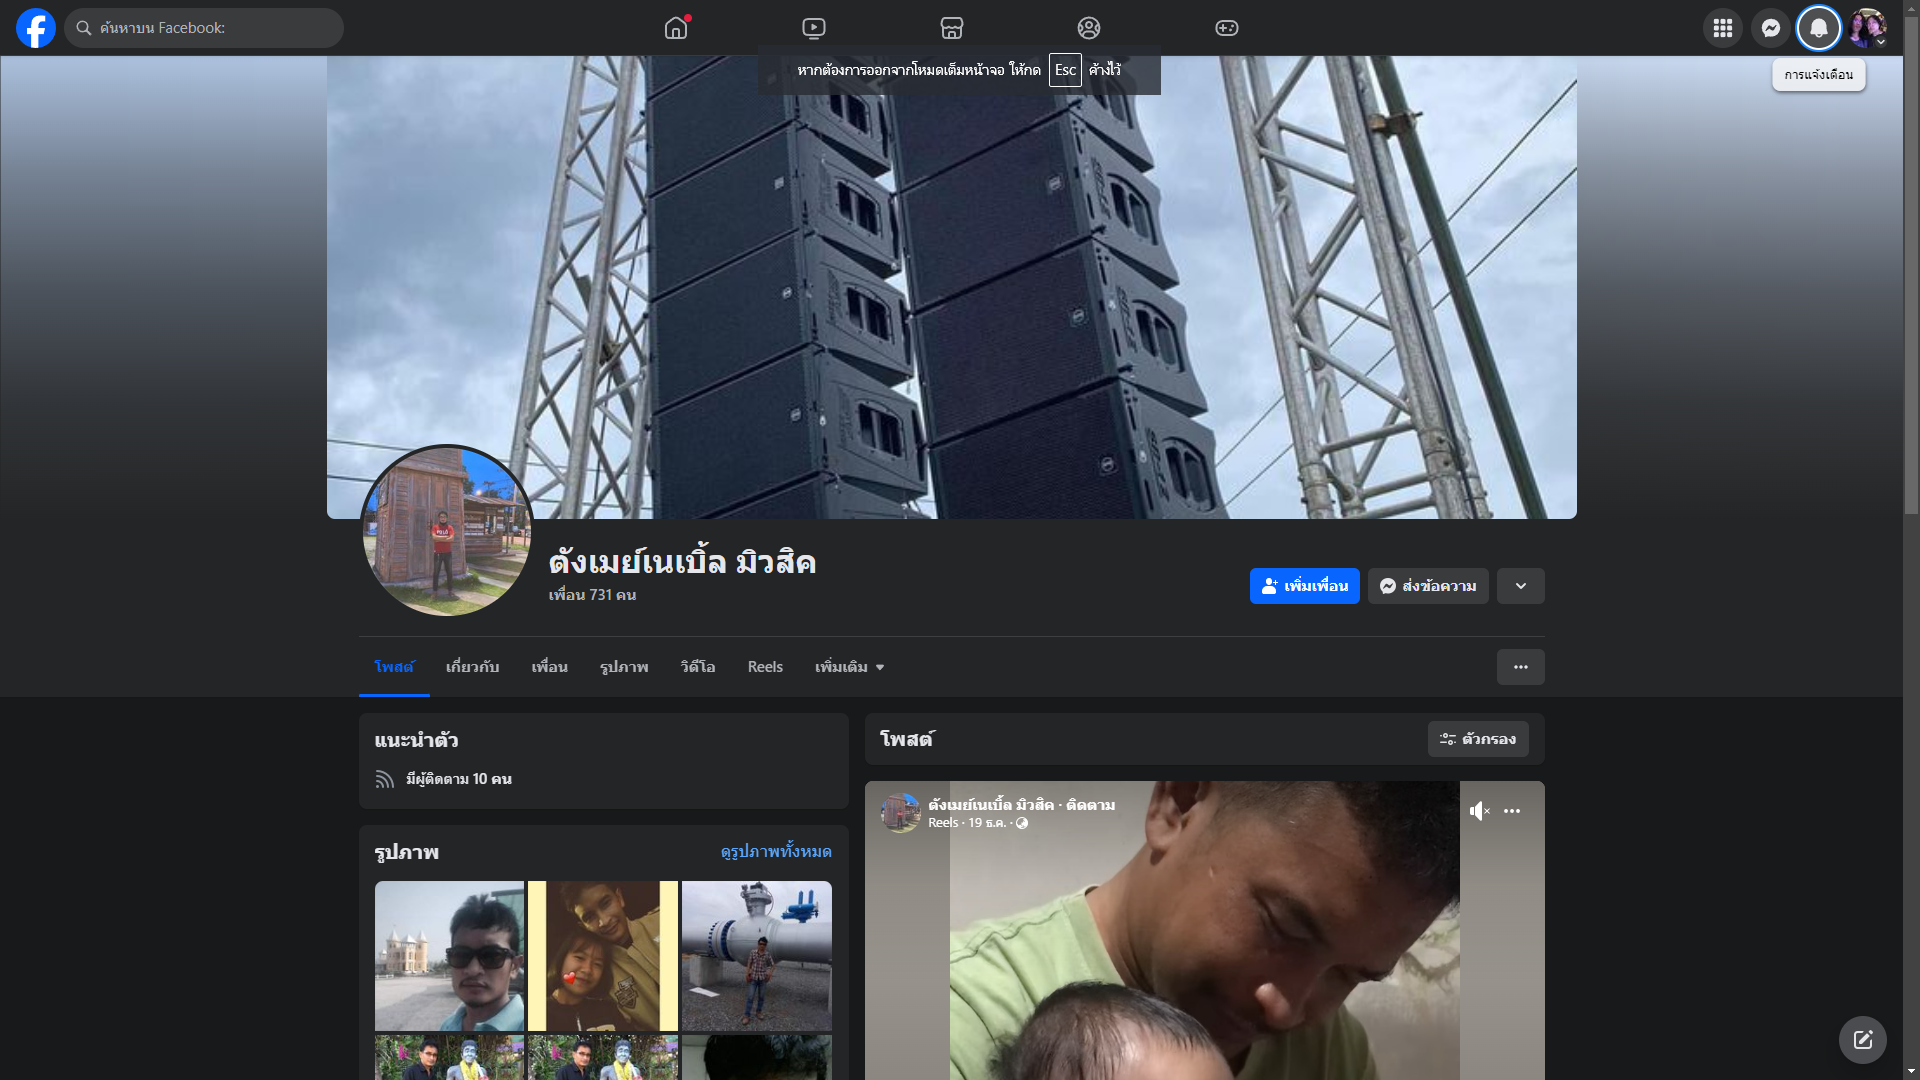Open the Watch video icon
The width and height of the screenshot is (1920, 1080).
pos(814,28)
